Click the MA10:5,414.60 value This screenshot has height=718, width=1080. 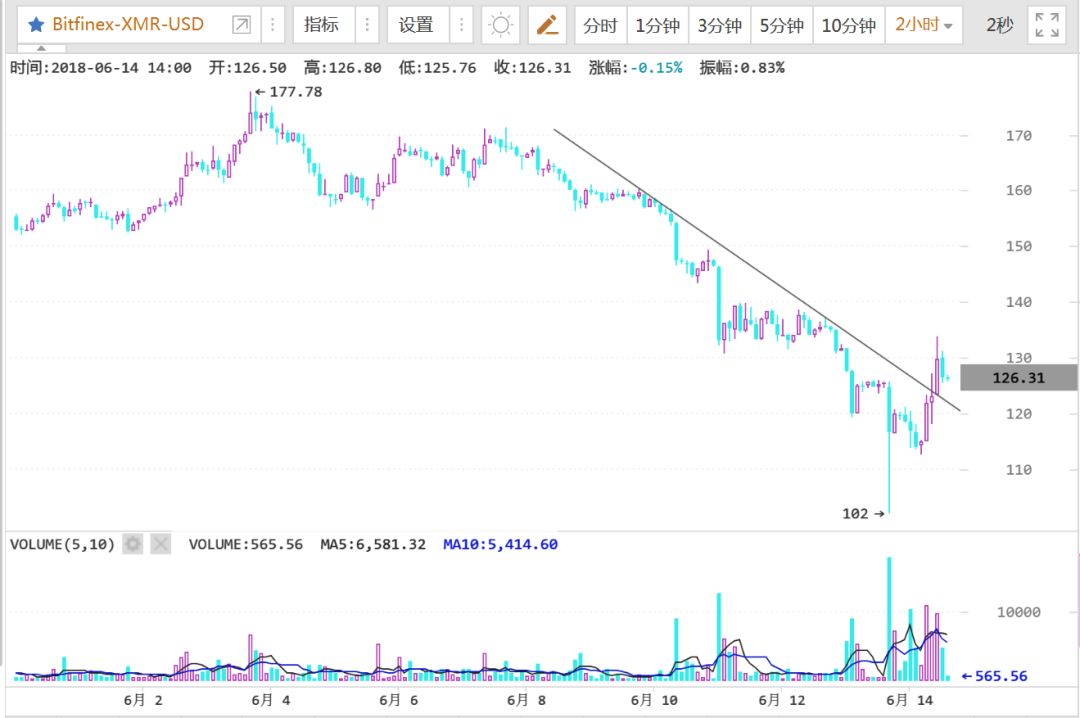tap(500, 544)
